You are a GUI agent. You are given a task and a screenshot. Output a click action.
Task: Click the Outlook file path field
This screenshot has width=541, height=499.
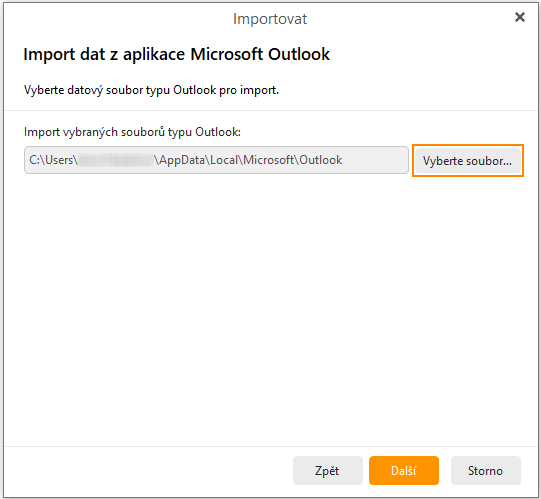pyautogui.click(x=216, y=160)
